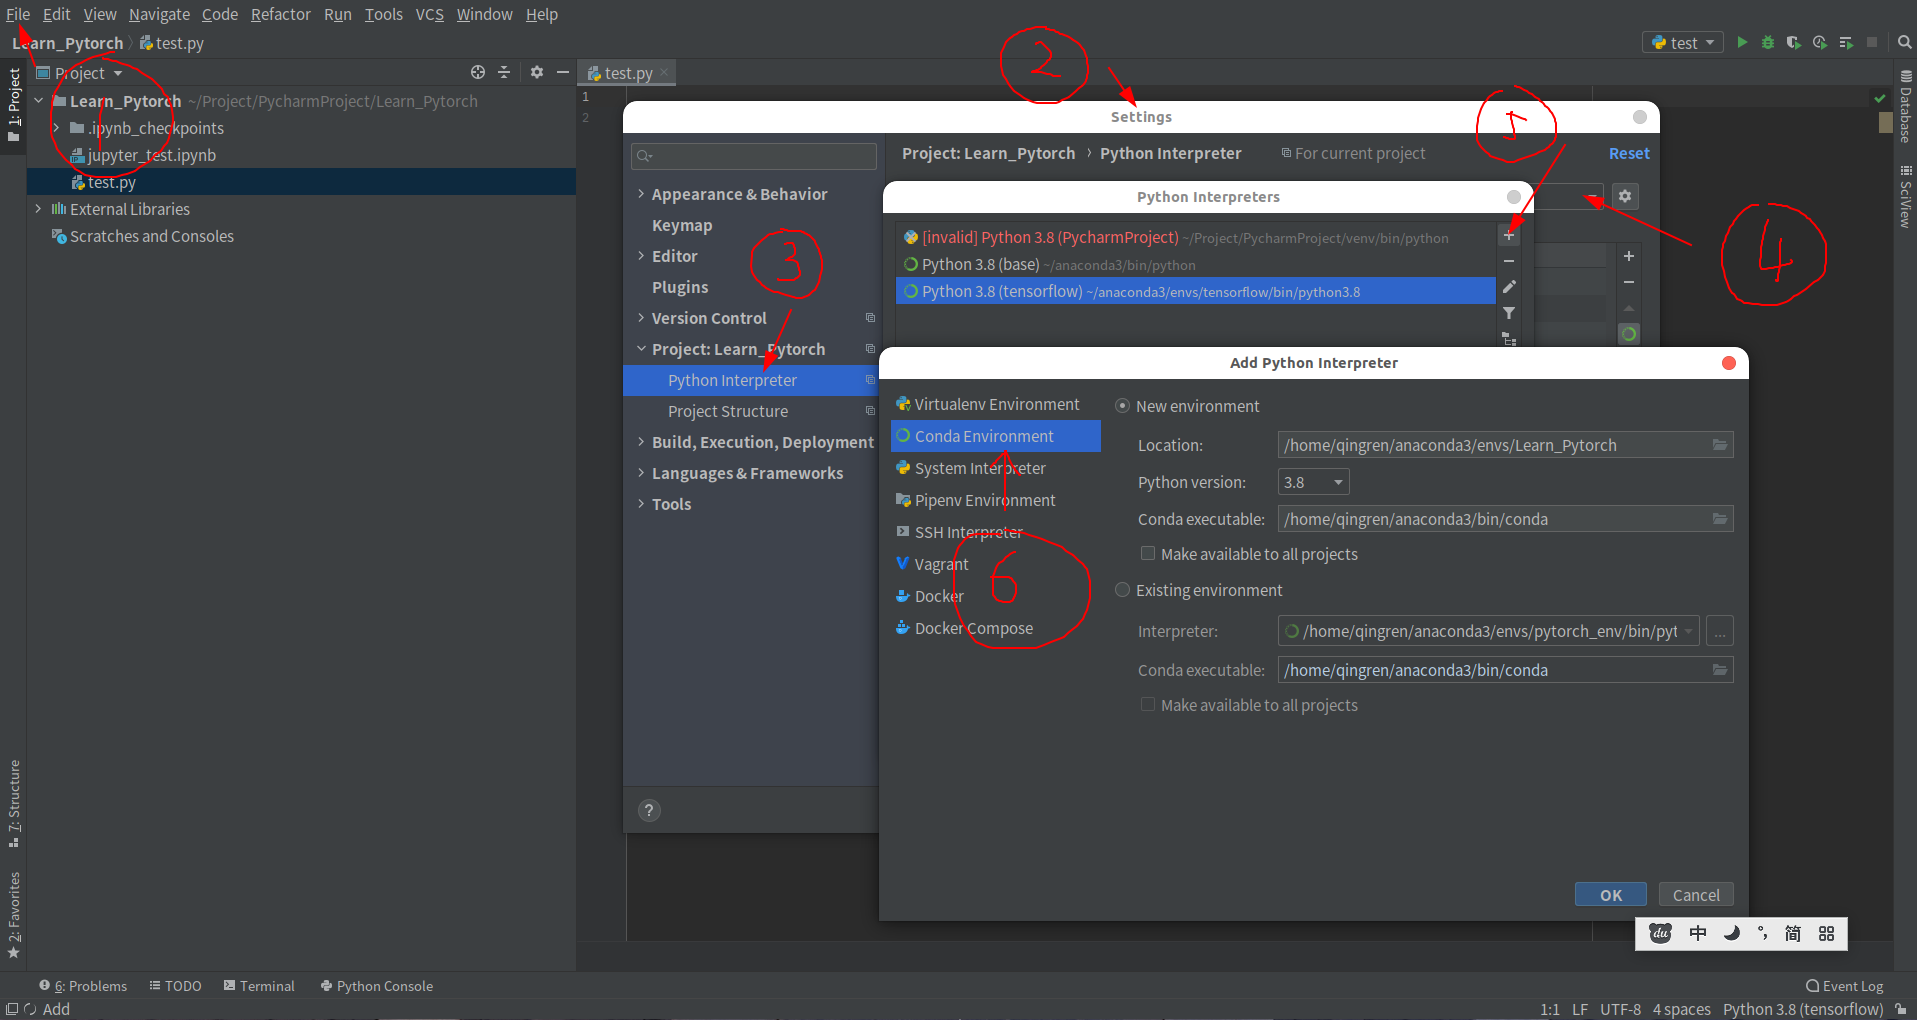
Task: Open the VCS menu
Action: 430,14
